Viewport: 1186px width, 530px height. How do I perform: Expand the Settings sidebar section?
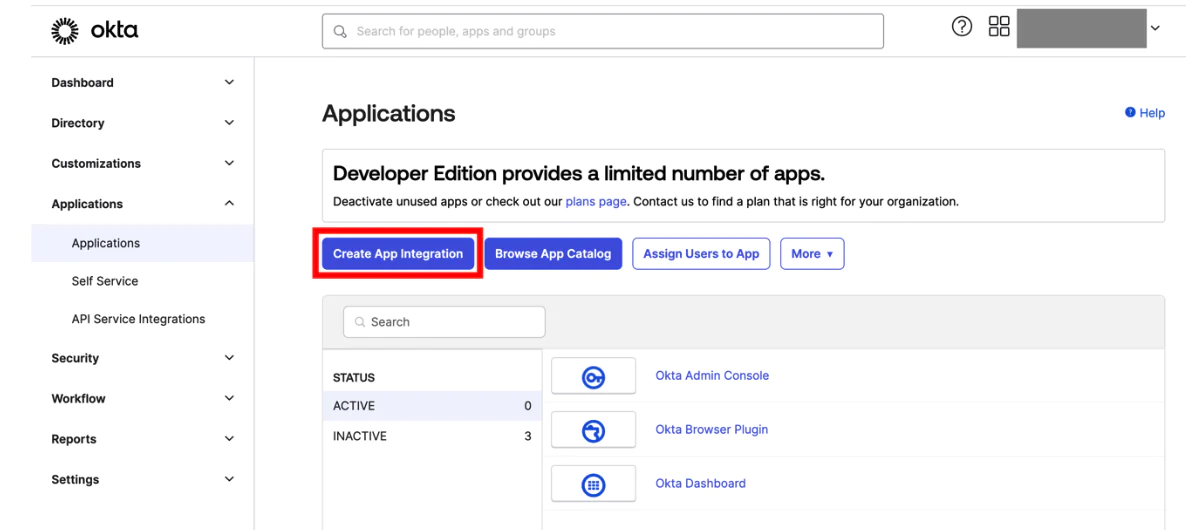click(143, 479)
